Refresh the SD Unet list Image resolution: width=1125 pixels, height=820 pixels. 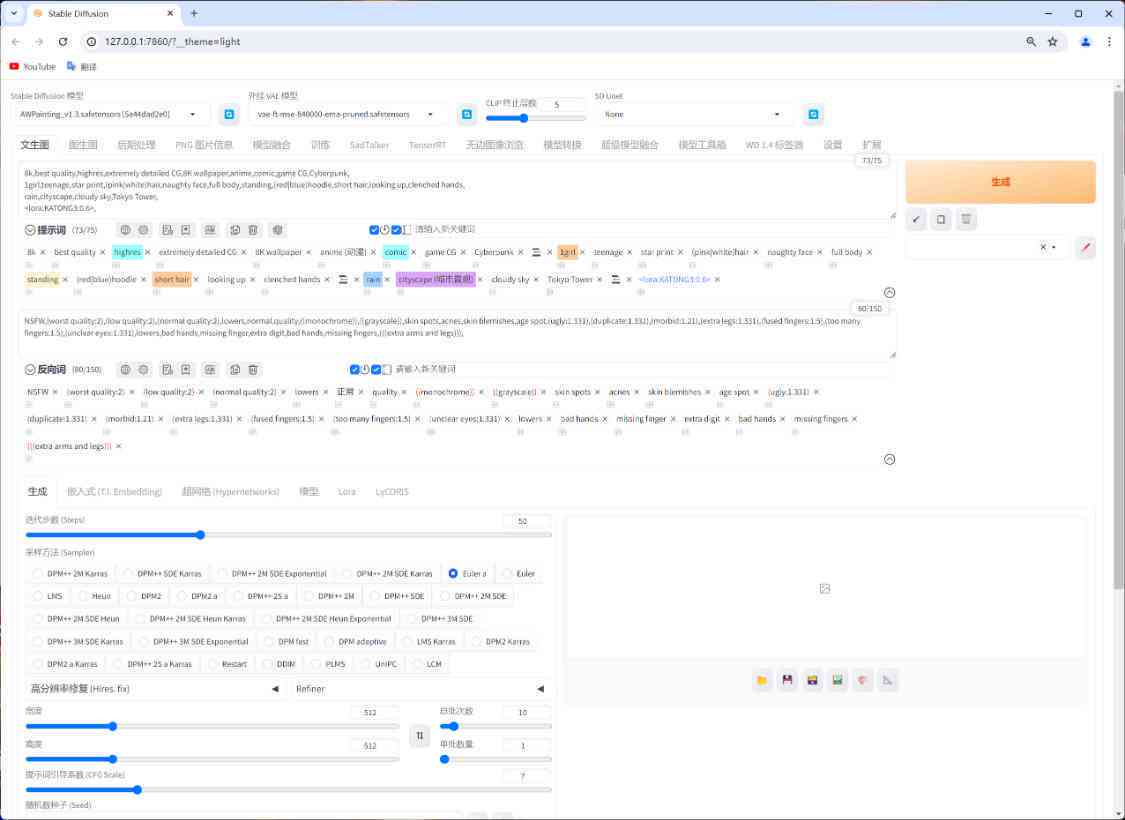tap(813, 114)
